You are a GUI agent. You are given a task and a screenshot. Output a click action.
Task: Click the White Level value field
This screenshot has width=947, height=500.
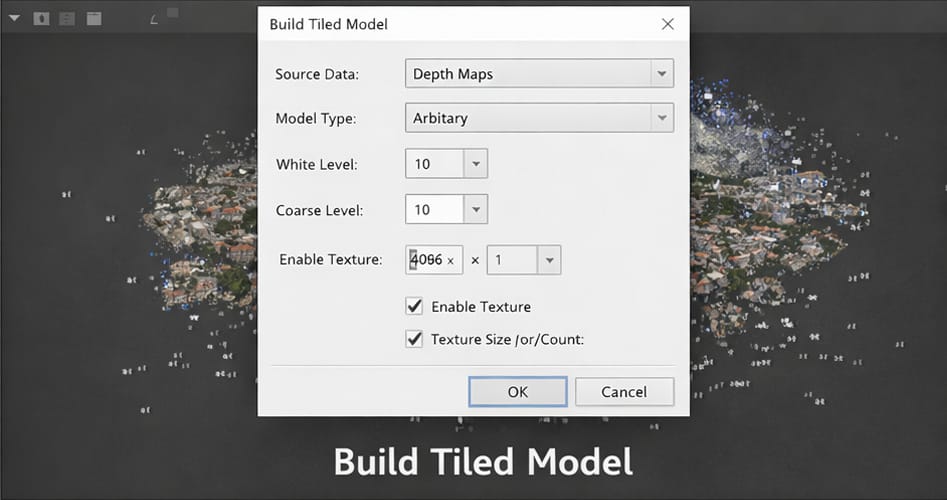coord(434,164)
